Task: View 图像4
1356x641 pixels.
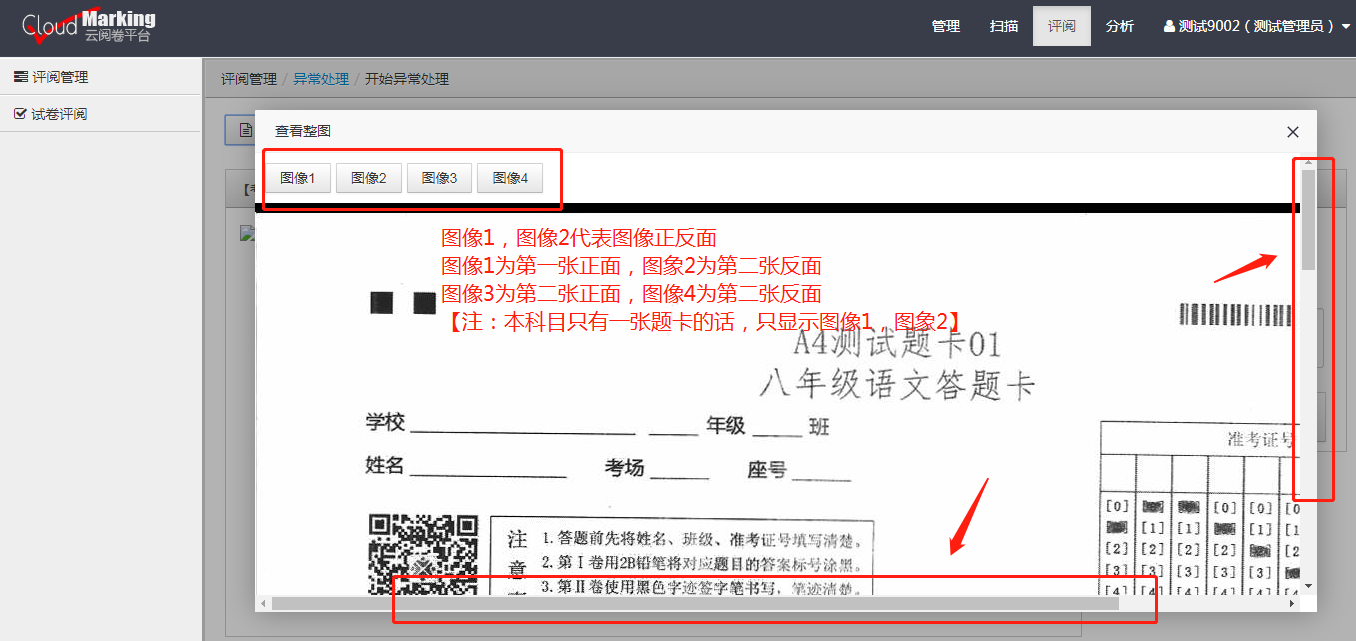Action: tap(510, 177)
